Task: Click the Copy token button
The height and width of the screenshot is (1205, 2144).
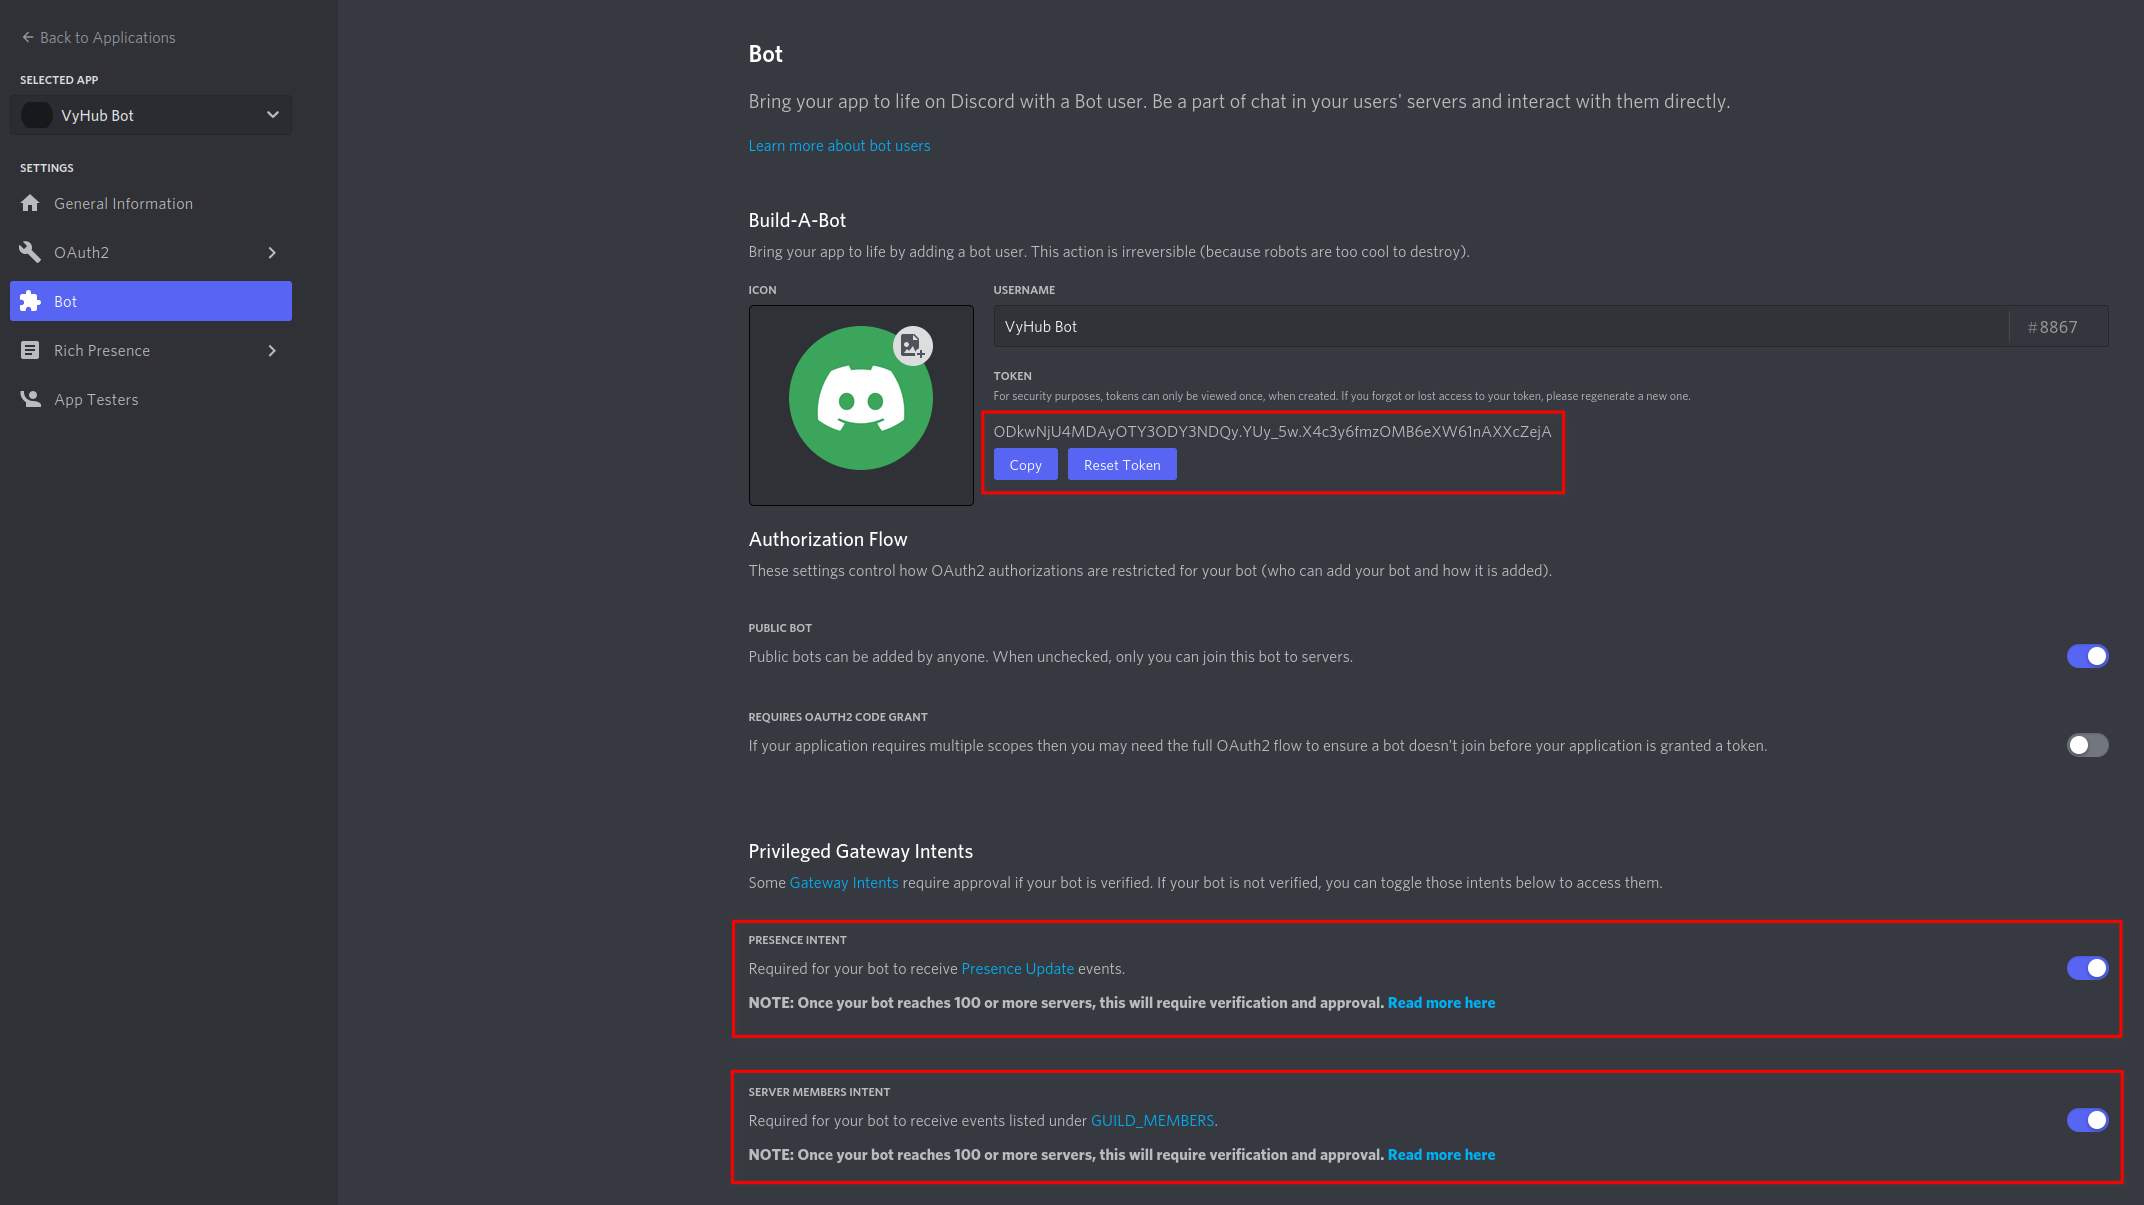Action: [x=1025, y=464]
